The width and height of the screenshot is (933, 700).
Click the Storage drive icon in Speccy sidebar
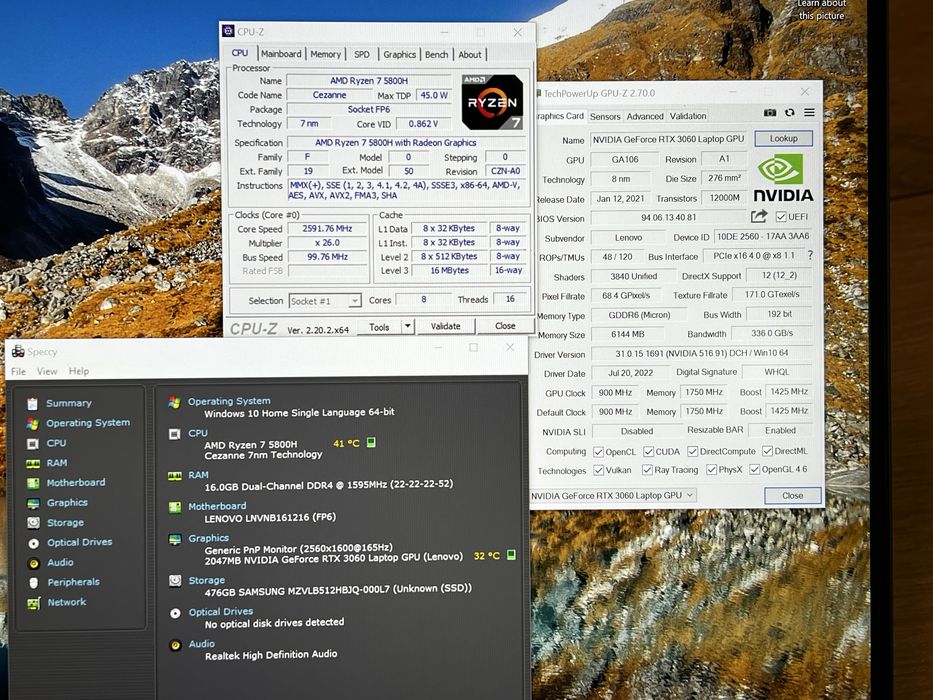(33, 523)
